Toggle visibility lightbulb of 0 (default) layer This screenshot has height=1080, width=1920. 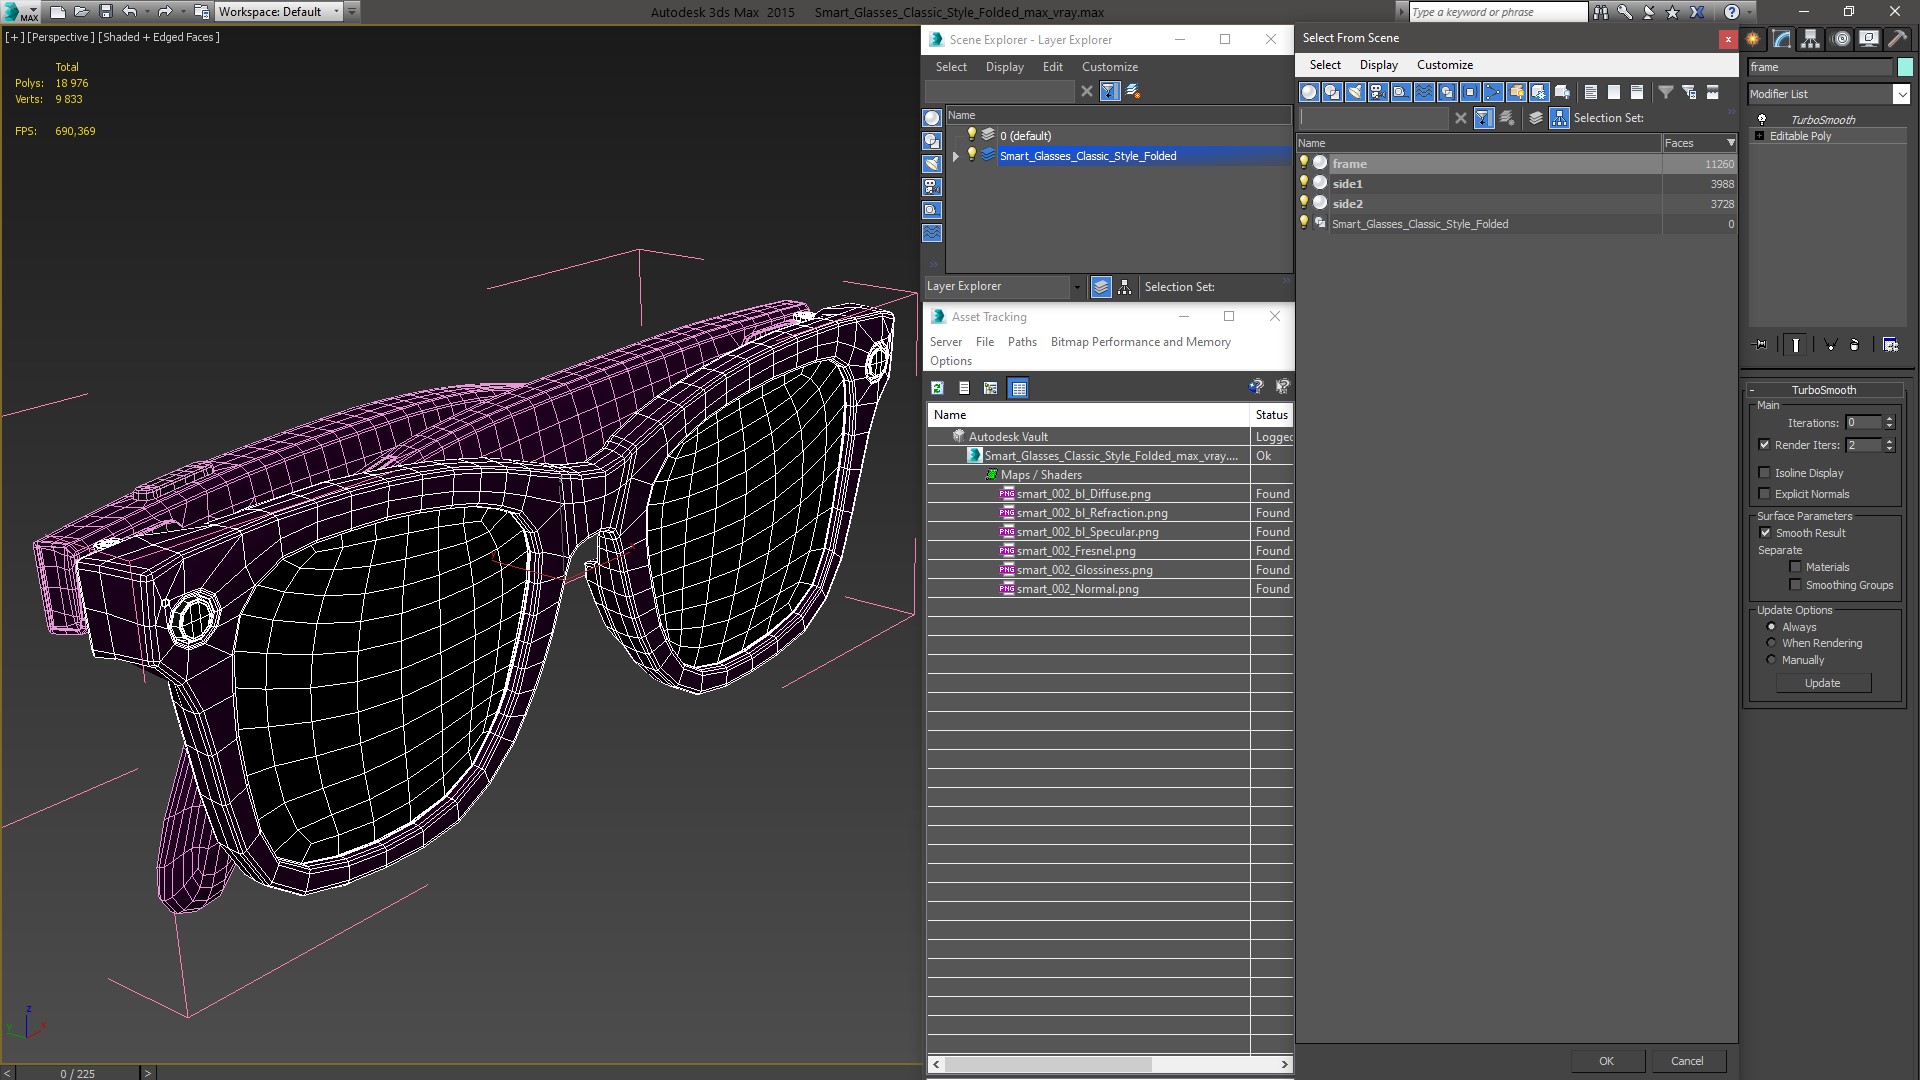(x=971, y=135)
